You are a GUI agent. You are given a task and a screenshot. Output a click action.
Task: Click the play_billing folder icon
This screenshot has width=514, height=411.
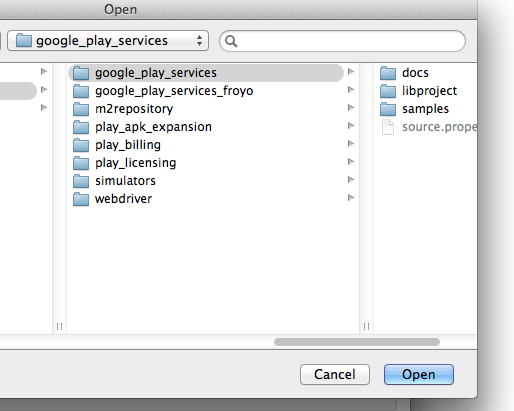coord(81,145)
